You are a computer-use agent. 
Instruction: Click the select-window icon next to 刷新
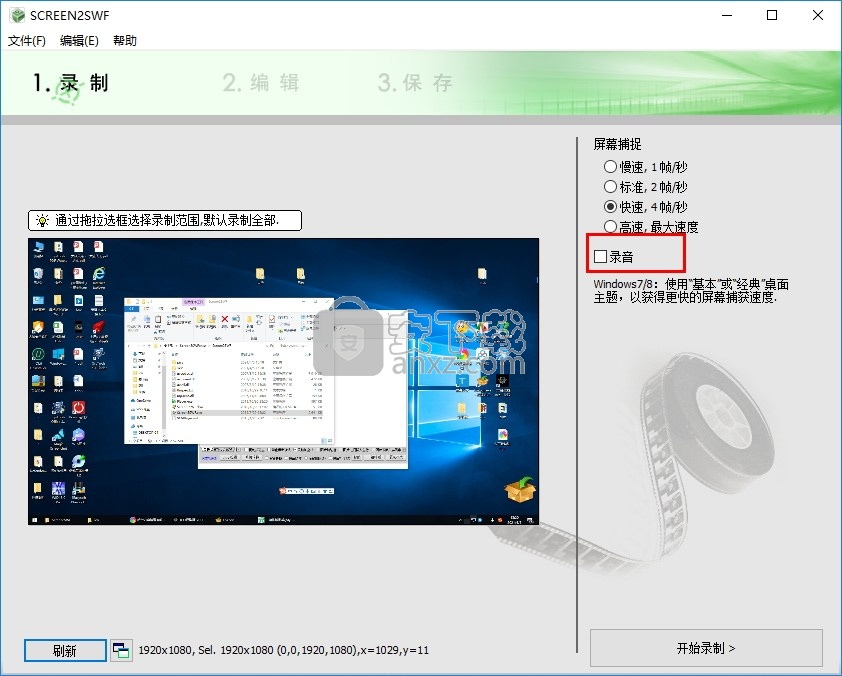tap(121, 651)
